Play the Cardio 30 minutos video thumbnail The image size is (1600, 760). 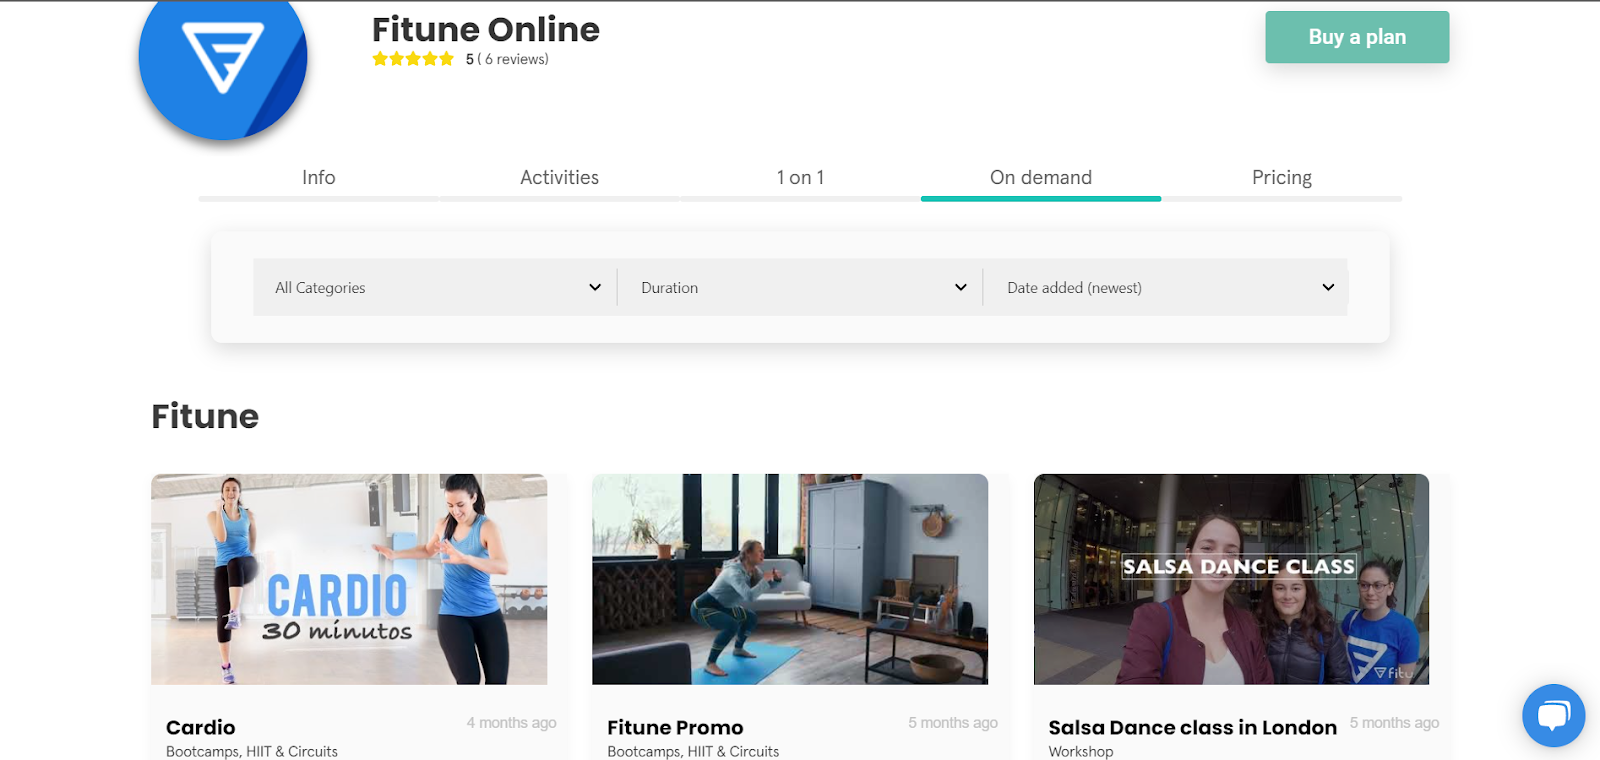tap(349, 579)
